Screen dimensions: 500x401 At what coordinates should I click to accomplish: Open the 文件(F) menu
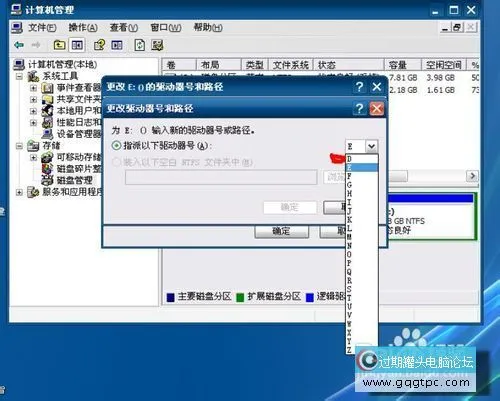(42, 27)
